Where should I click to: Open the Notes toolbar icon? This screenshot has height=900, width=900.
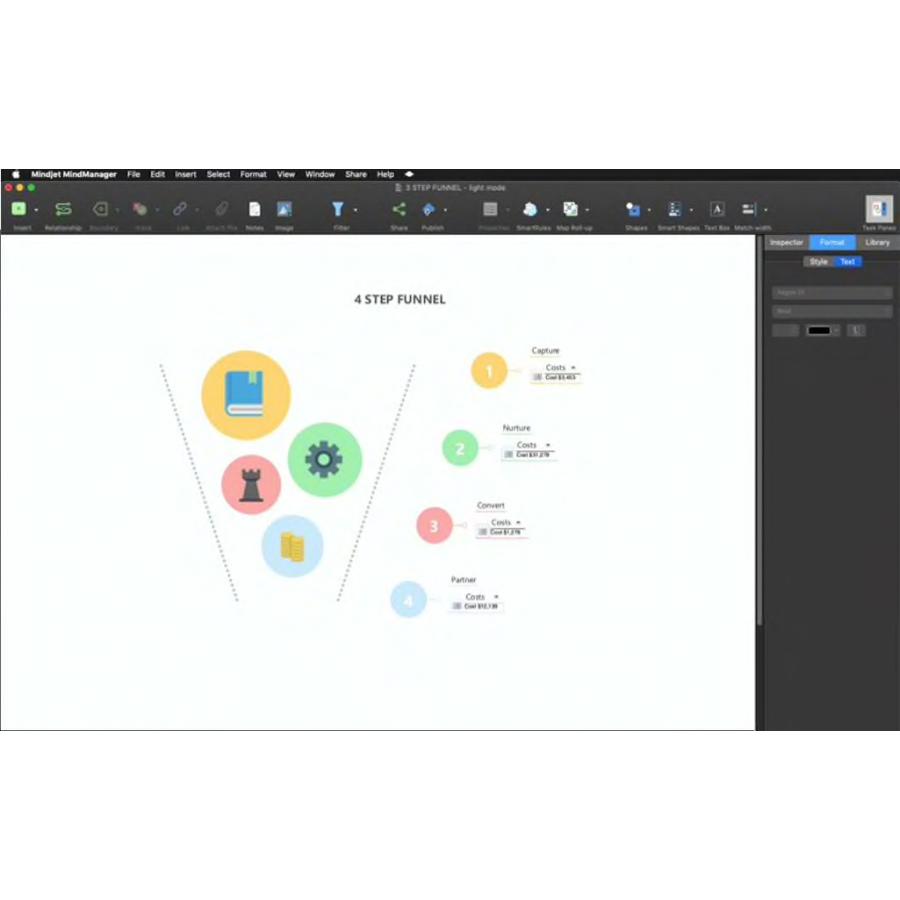(x=255, y=209)
